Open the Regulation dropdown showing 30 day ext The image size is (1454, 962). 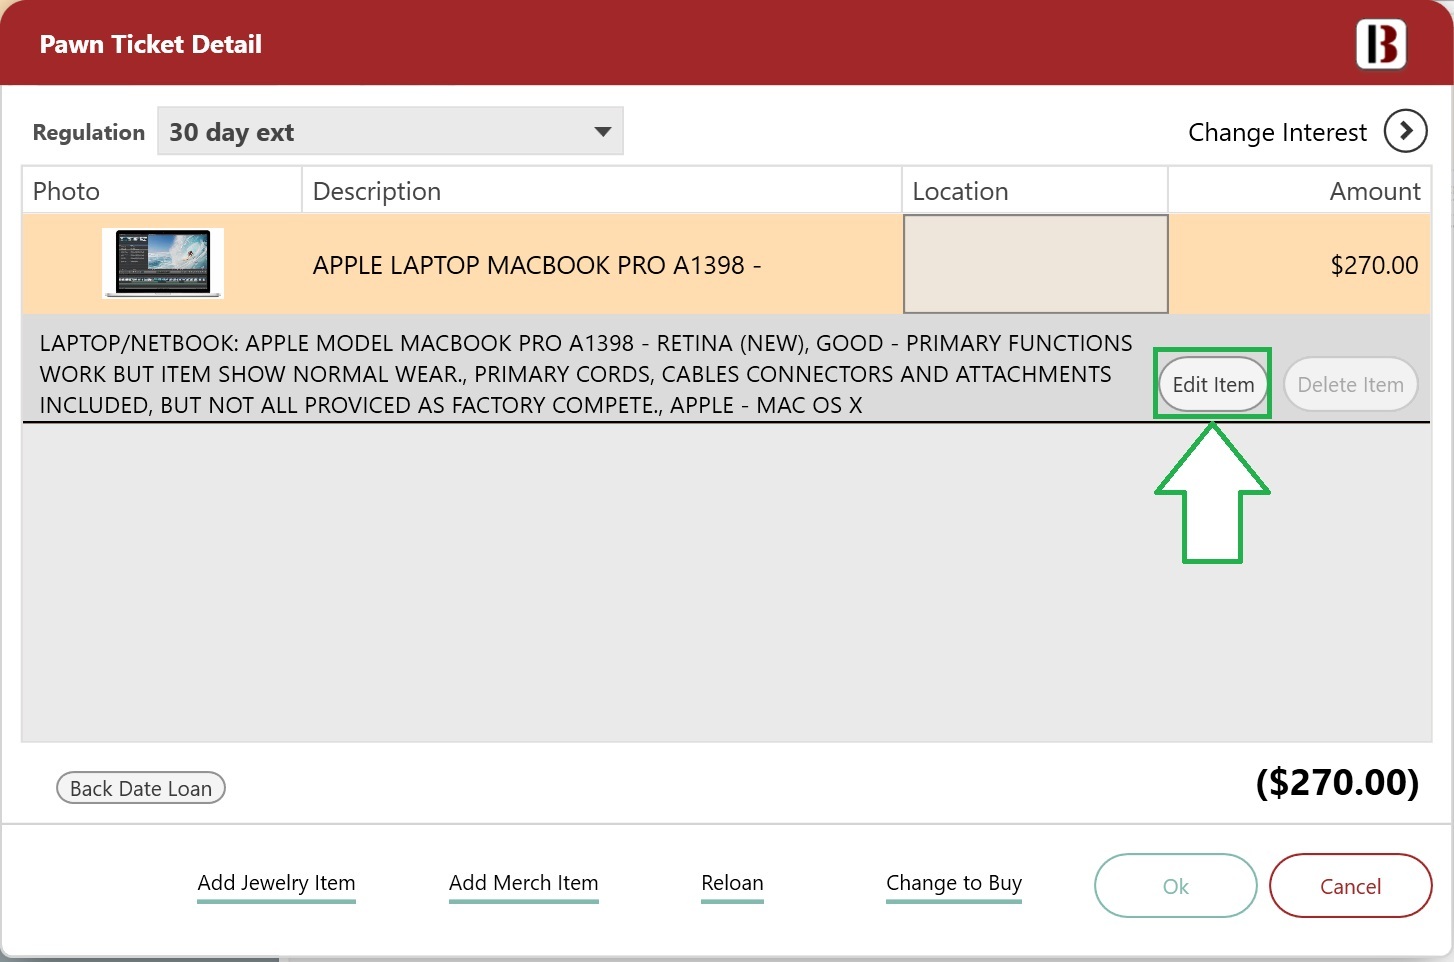390,131
